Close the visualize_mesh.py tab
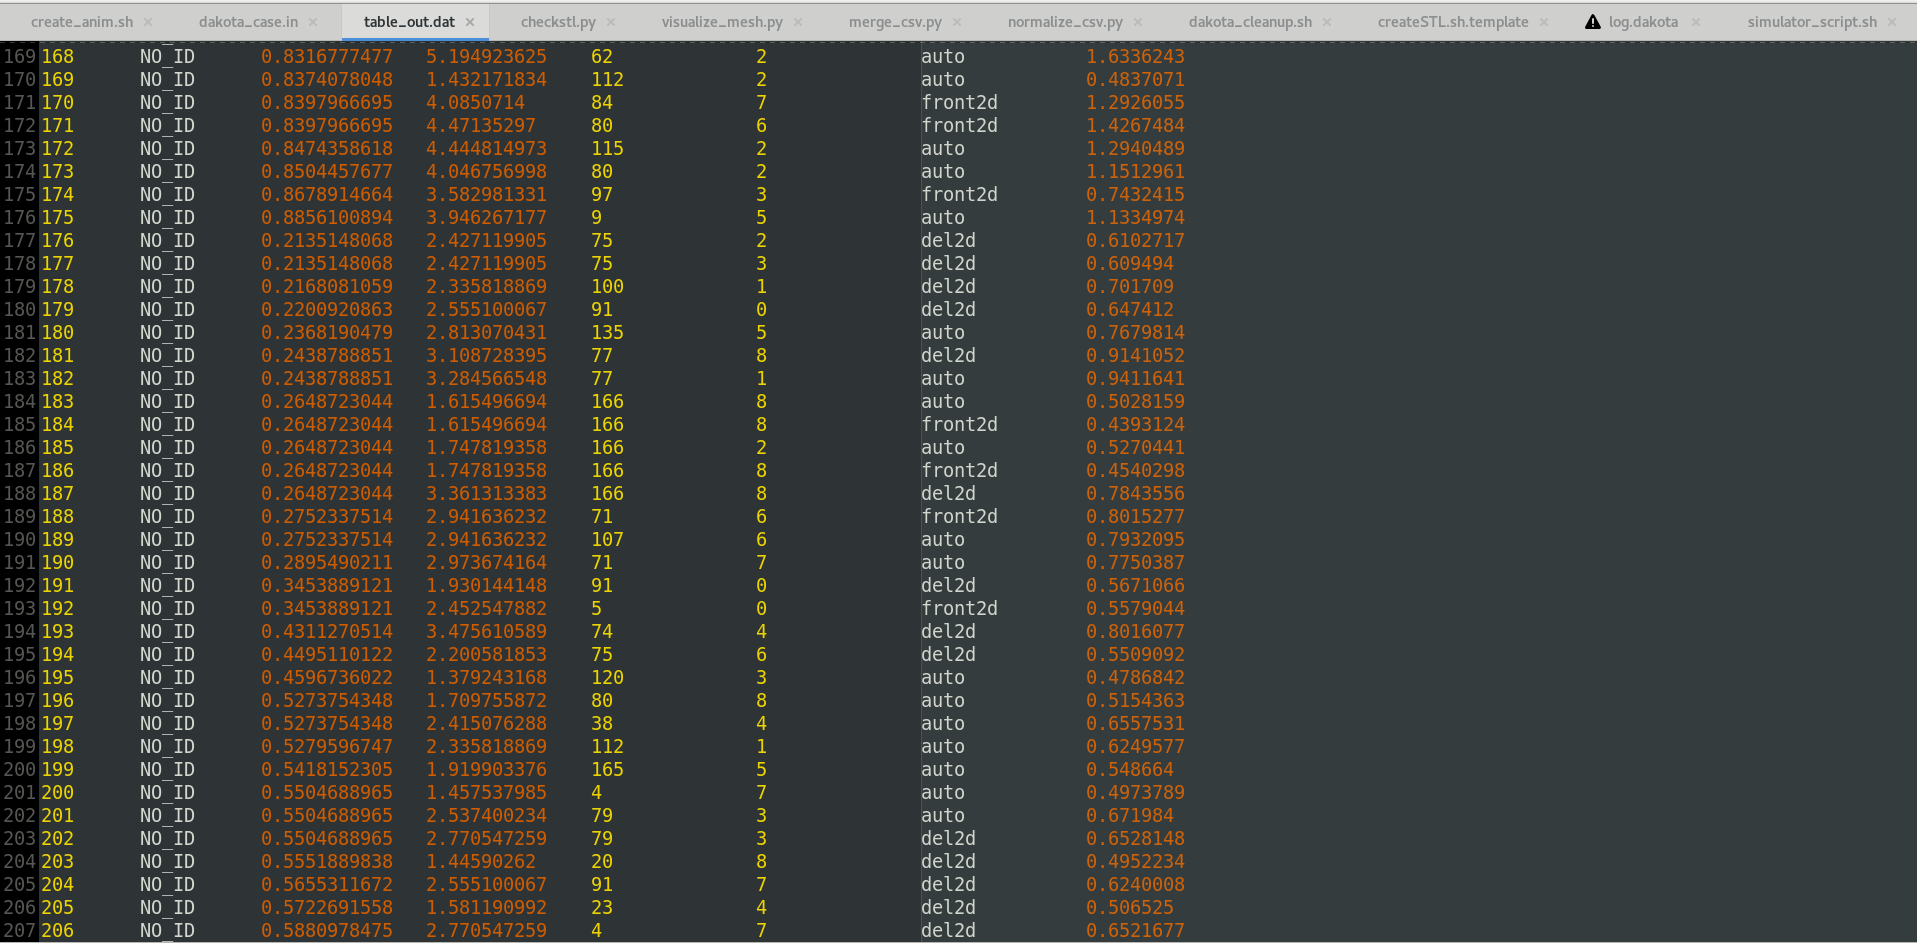 (x=798, y=22)
